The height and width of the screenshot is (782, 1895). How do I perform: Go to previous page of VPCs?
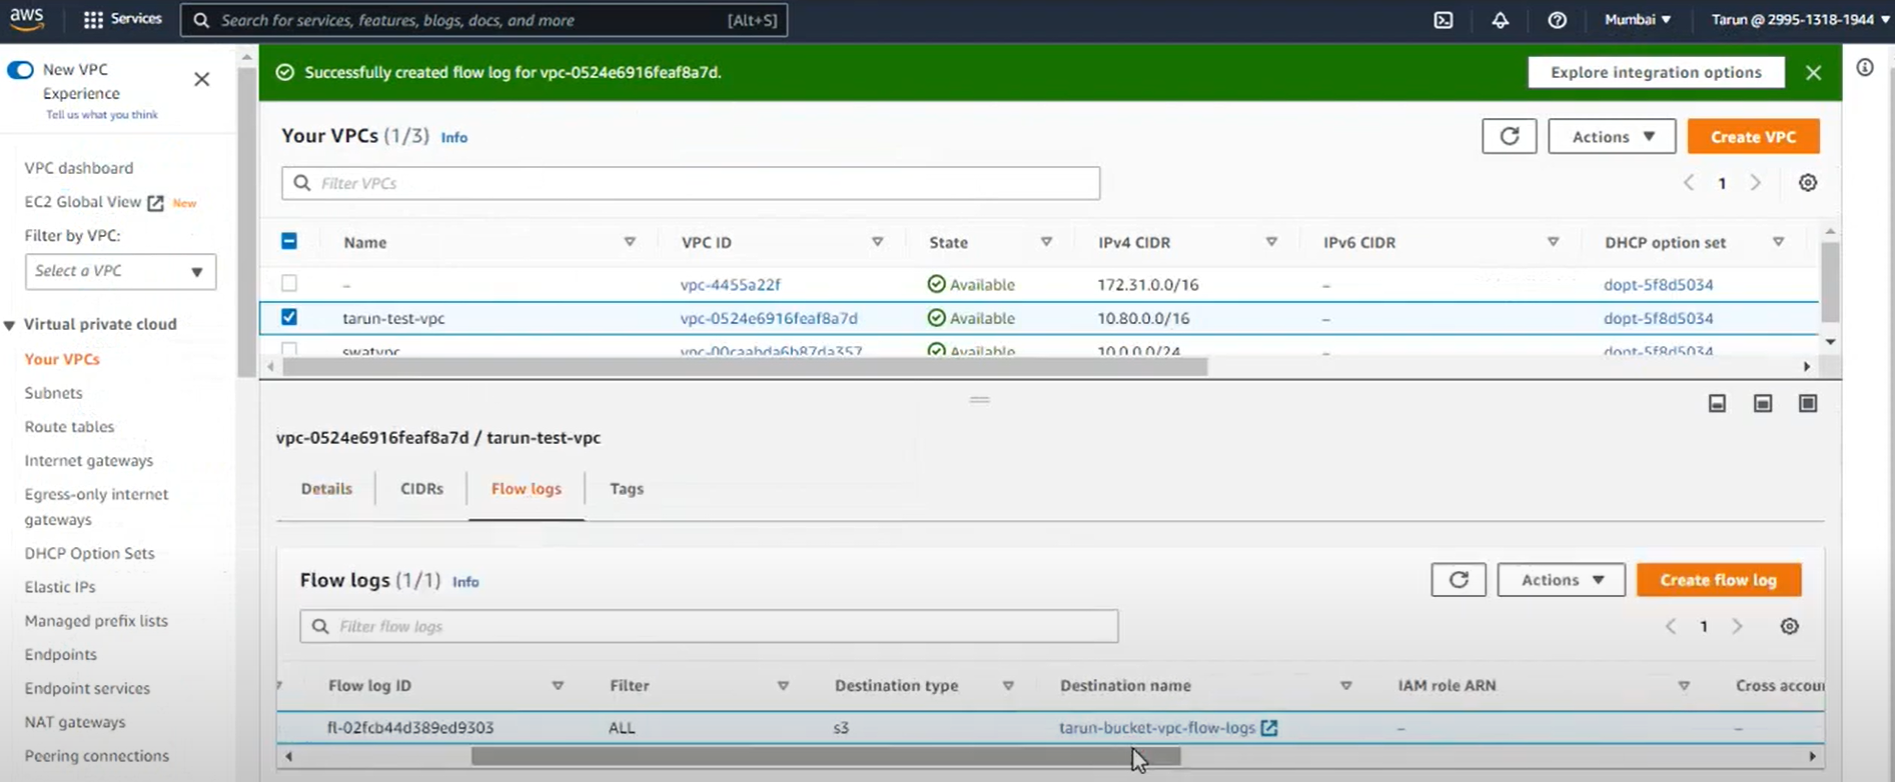pyautogui.click(x=1689, y=183)
